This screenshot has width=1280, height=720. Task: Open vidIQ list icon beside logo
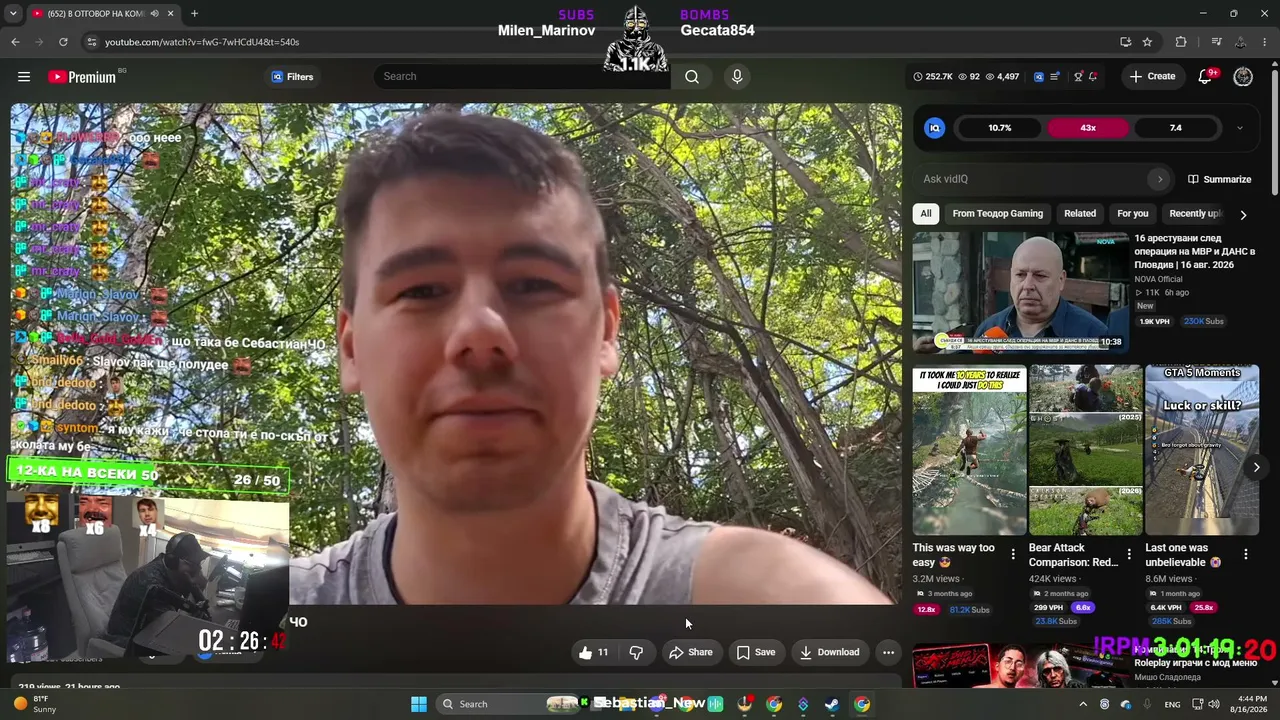point(1054,77)
